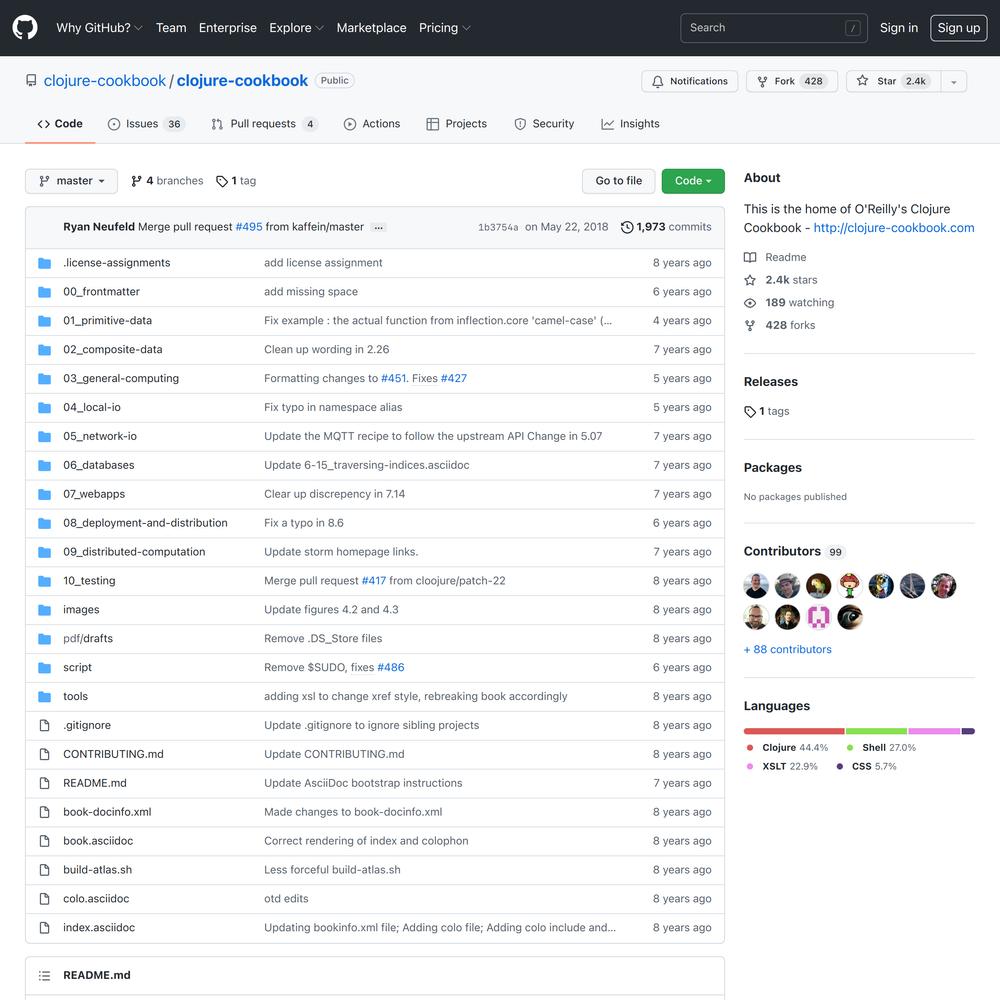The width and height of the screenshot is (1000, 1000).
Task: Open the clojure-cookbook.com link
Action: pos(893,228)
